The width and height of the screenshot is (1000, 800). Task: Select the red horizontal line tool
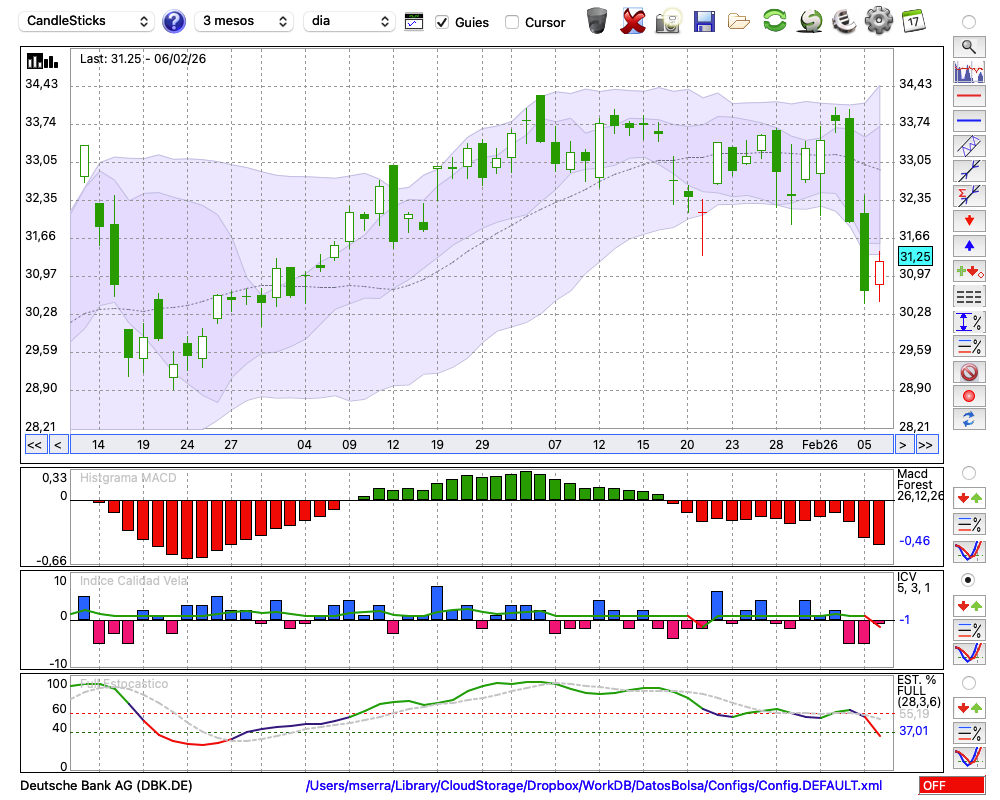(x=969, y=96)
